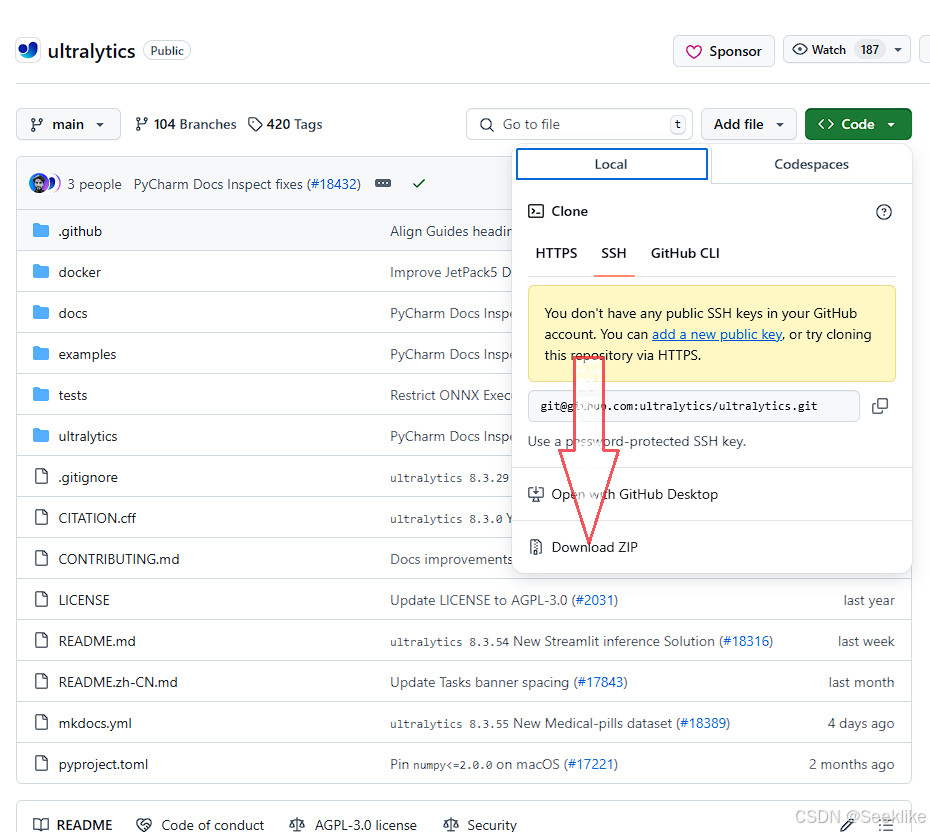Open the main branch selector dropdown

pos(68,124)
